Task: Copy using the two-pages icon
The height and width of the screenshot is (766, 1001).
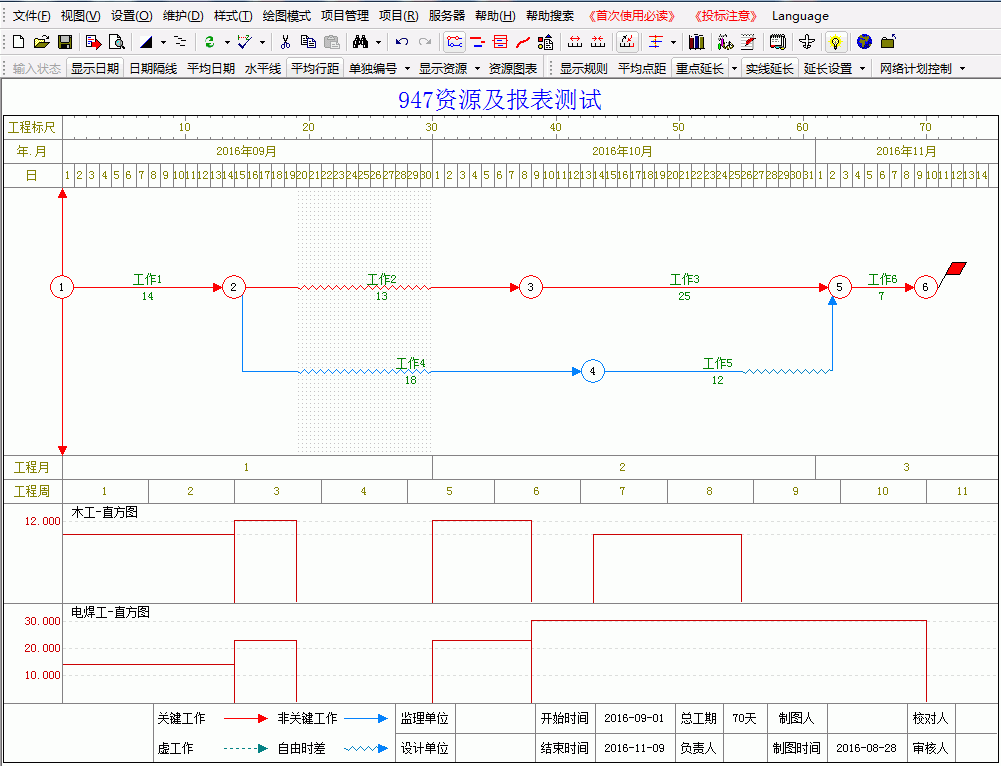Action: [308, 42]
